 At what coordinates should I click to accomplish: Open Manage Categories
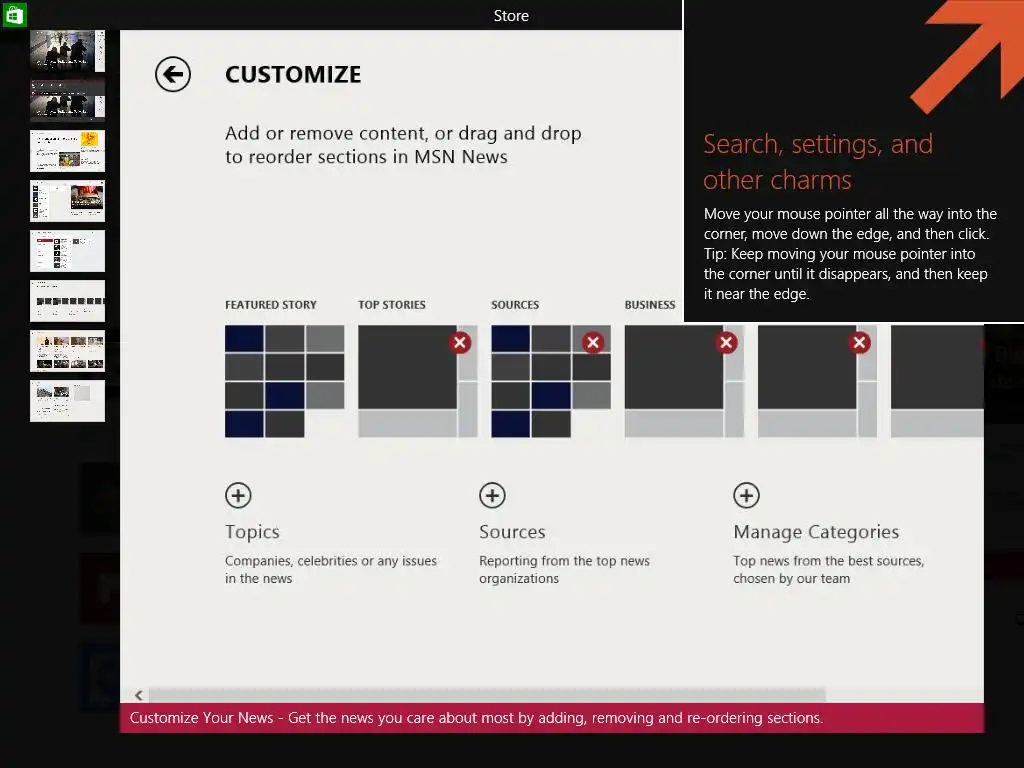point(816,532)
